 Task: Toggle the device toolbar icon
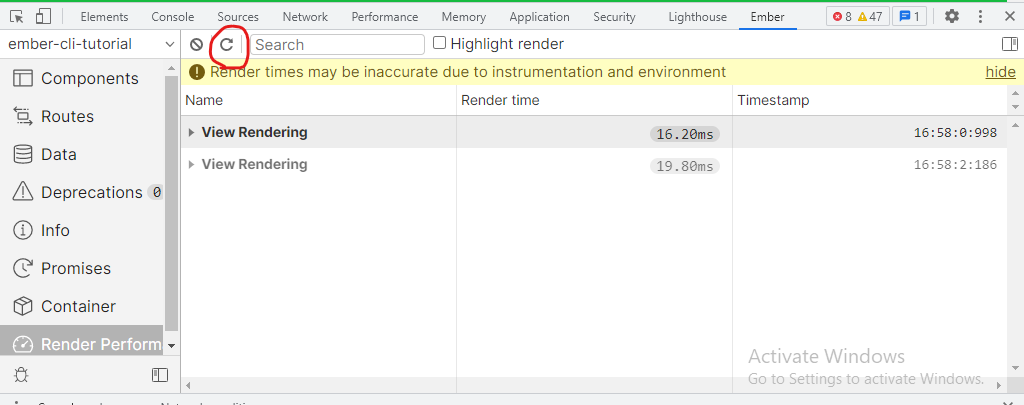tap(43, 16)
